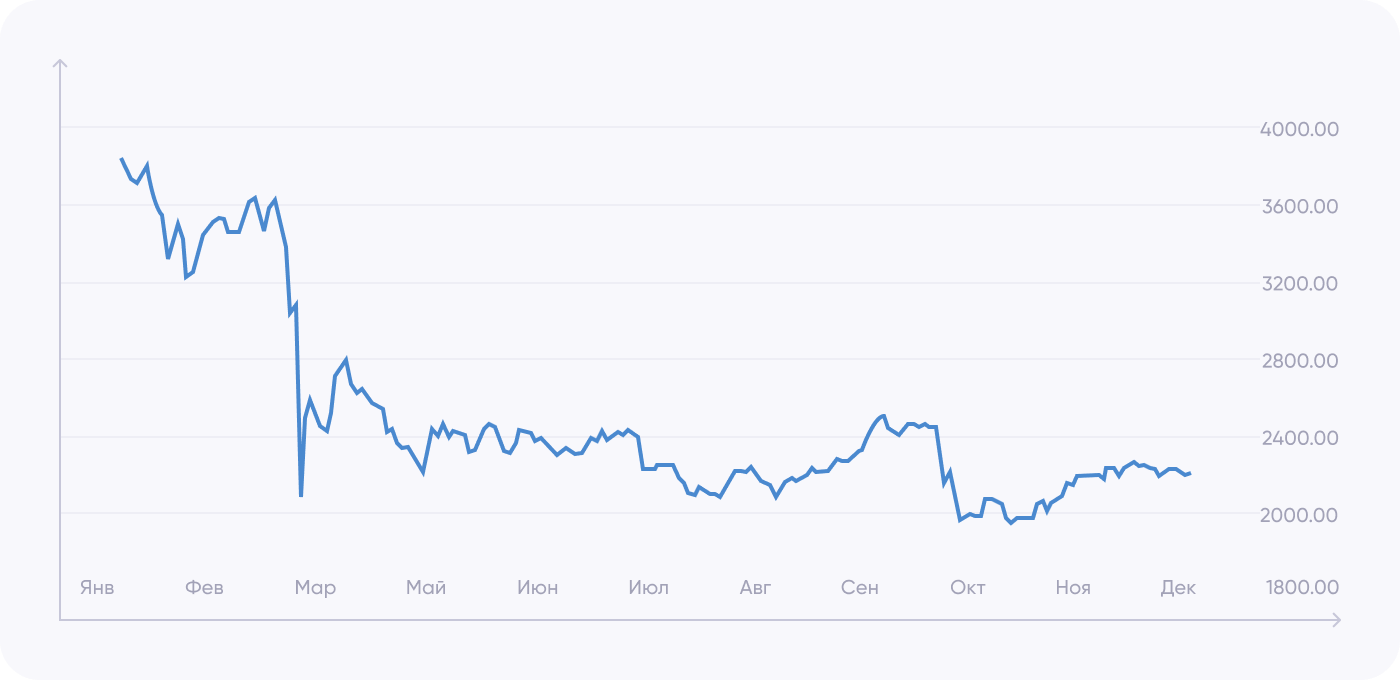Screen dimensions: 1400x680
Task: Click the Июн month label
Action: (538, 587)
